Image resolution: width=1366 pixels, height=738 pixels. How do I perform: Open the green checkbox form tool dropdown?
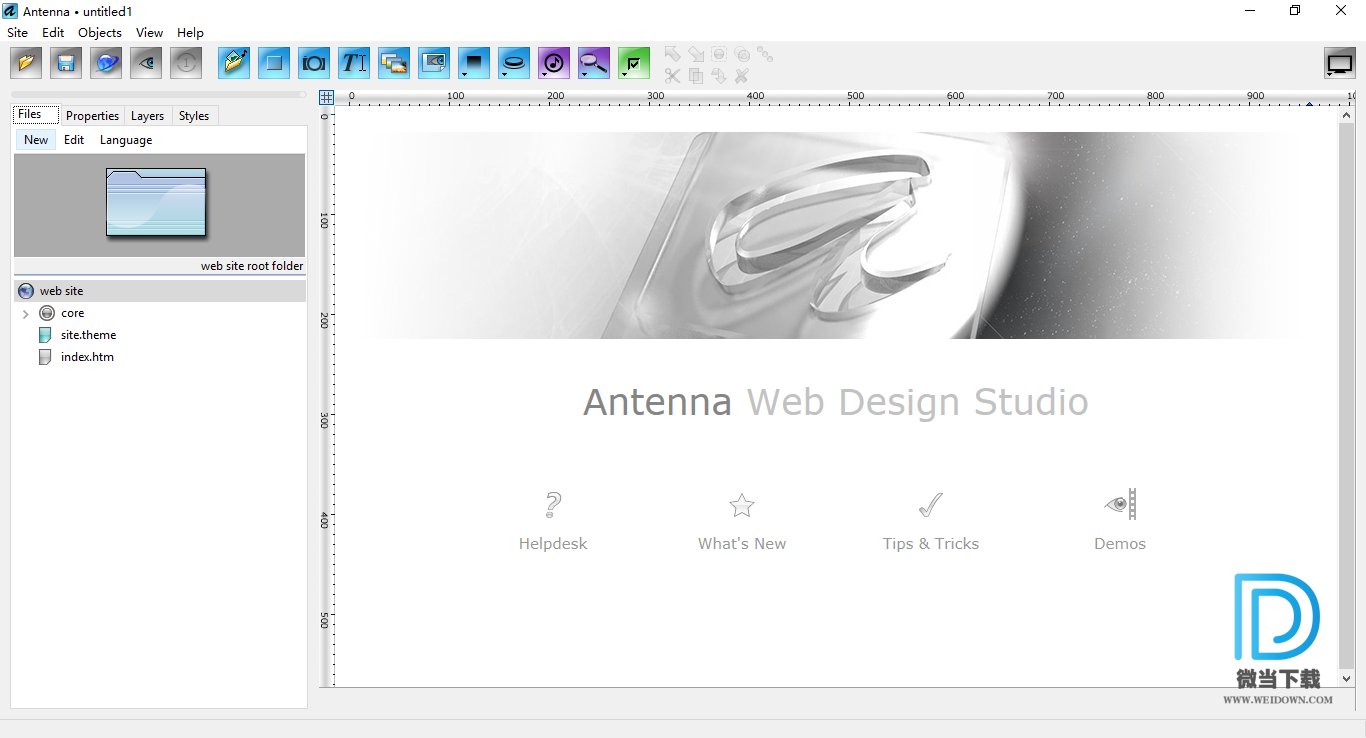click(x=634, y=63)
